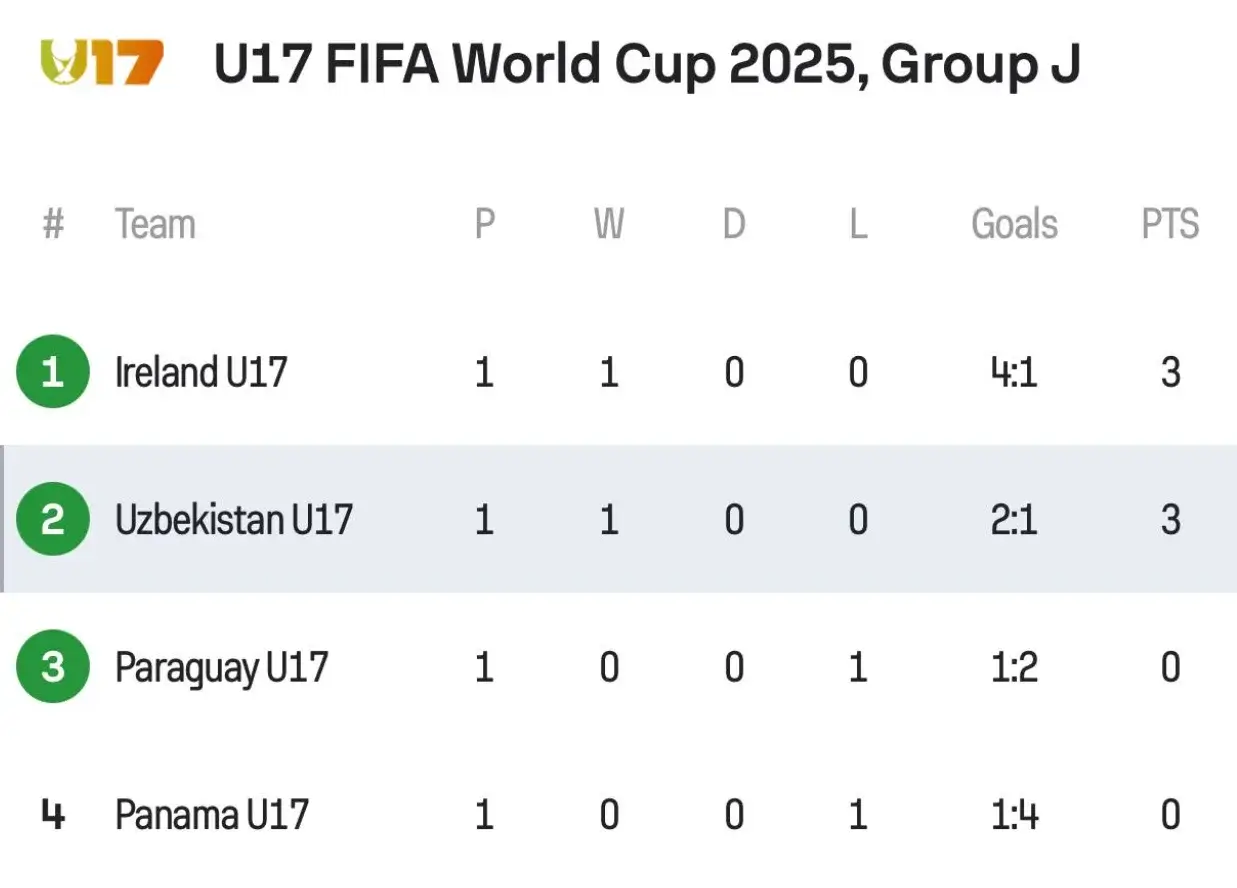1237x888 pixels.
Task: Click Uzbekistan's 2:1 goals score
Action: click(x=1014, y=519)
